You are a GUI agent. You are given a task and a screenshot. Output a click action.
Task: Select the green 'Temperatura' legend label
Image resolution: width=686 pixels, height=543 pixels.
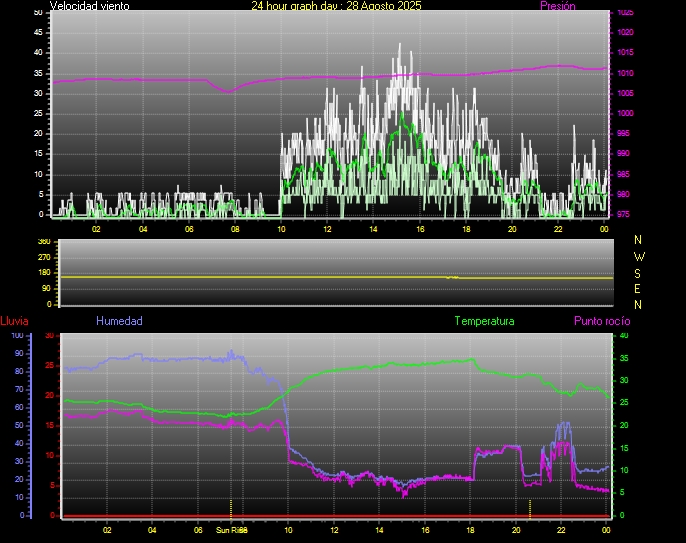[484, 321]
